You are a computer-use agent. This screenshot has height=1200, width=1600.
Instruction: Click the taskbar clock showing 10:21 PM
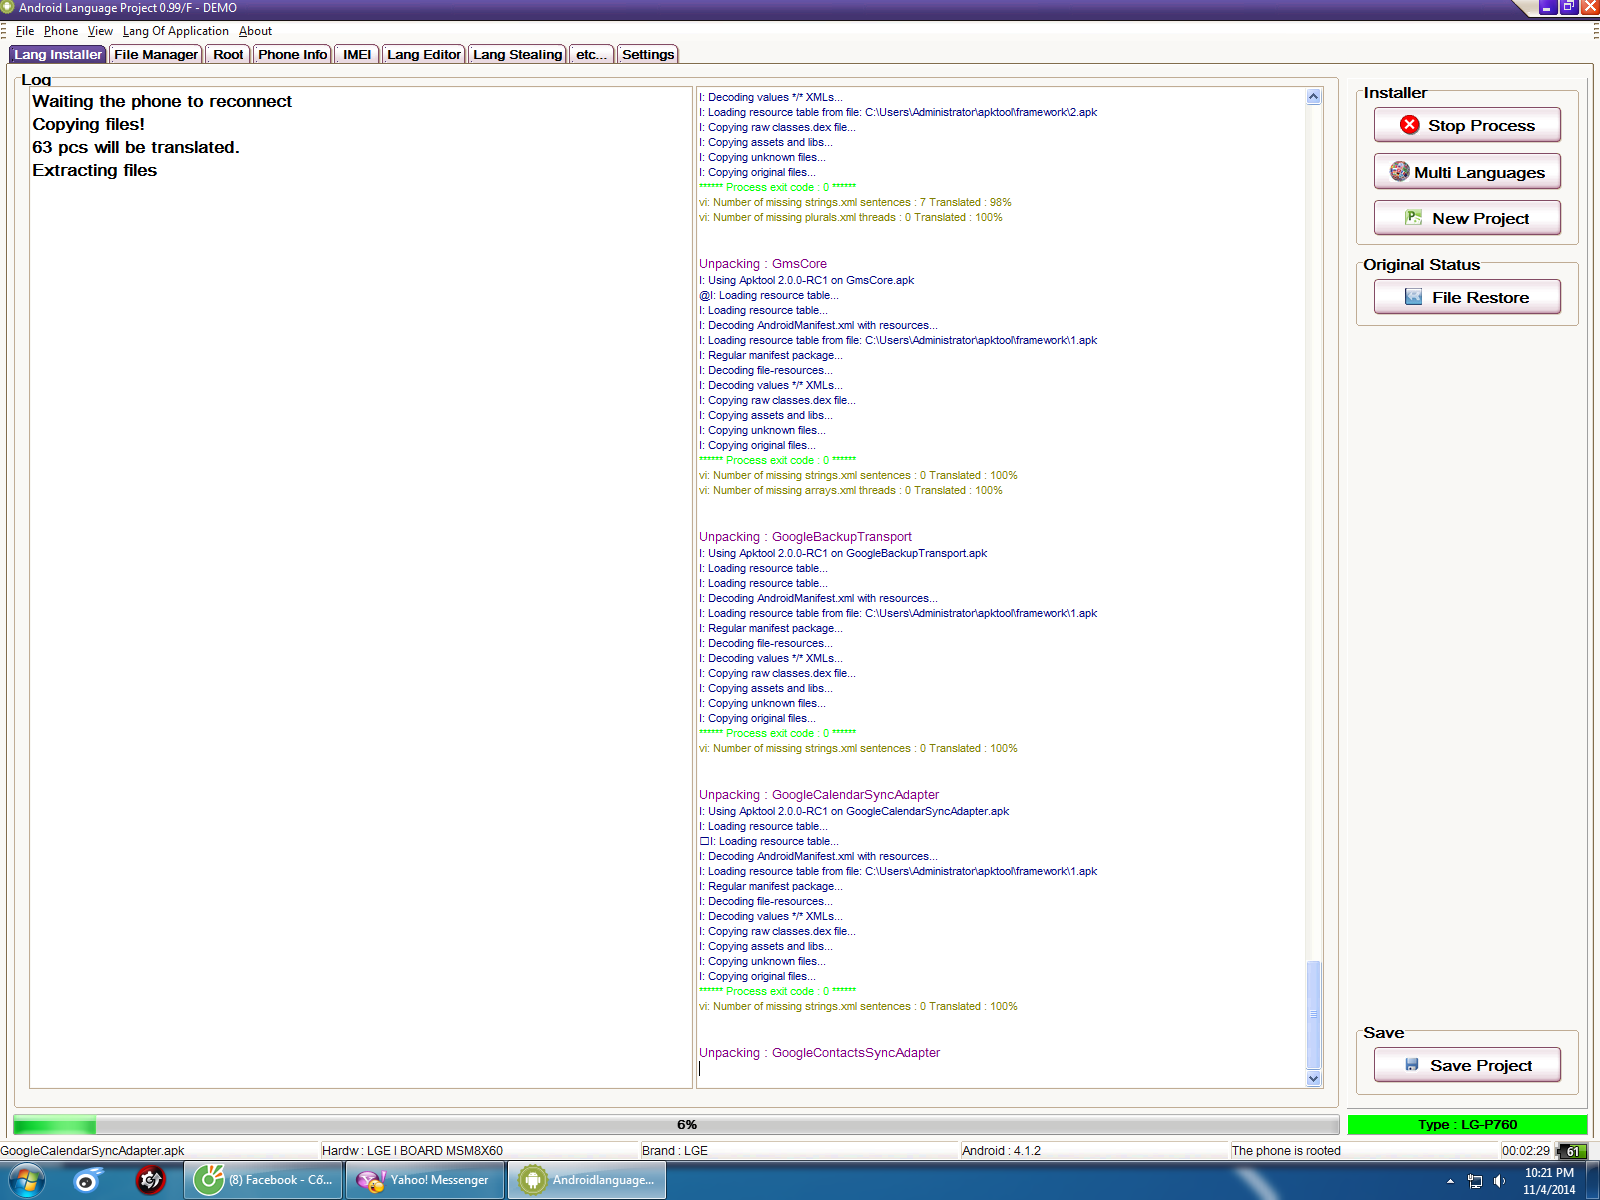pyautogui.click(x=1549, y=1181)
